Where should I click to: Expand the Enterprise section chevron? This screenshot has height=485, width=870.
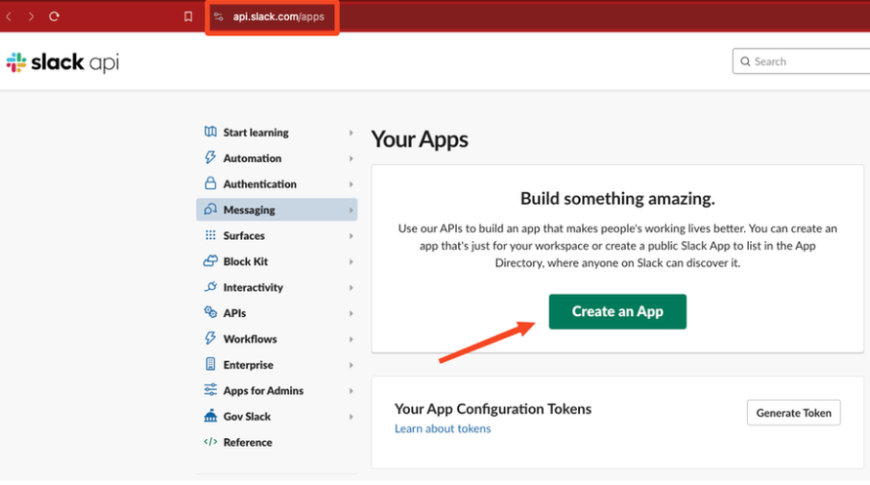click(351, 365)
